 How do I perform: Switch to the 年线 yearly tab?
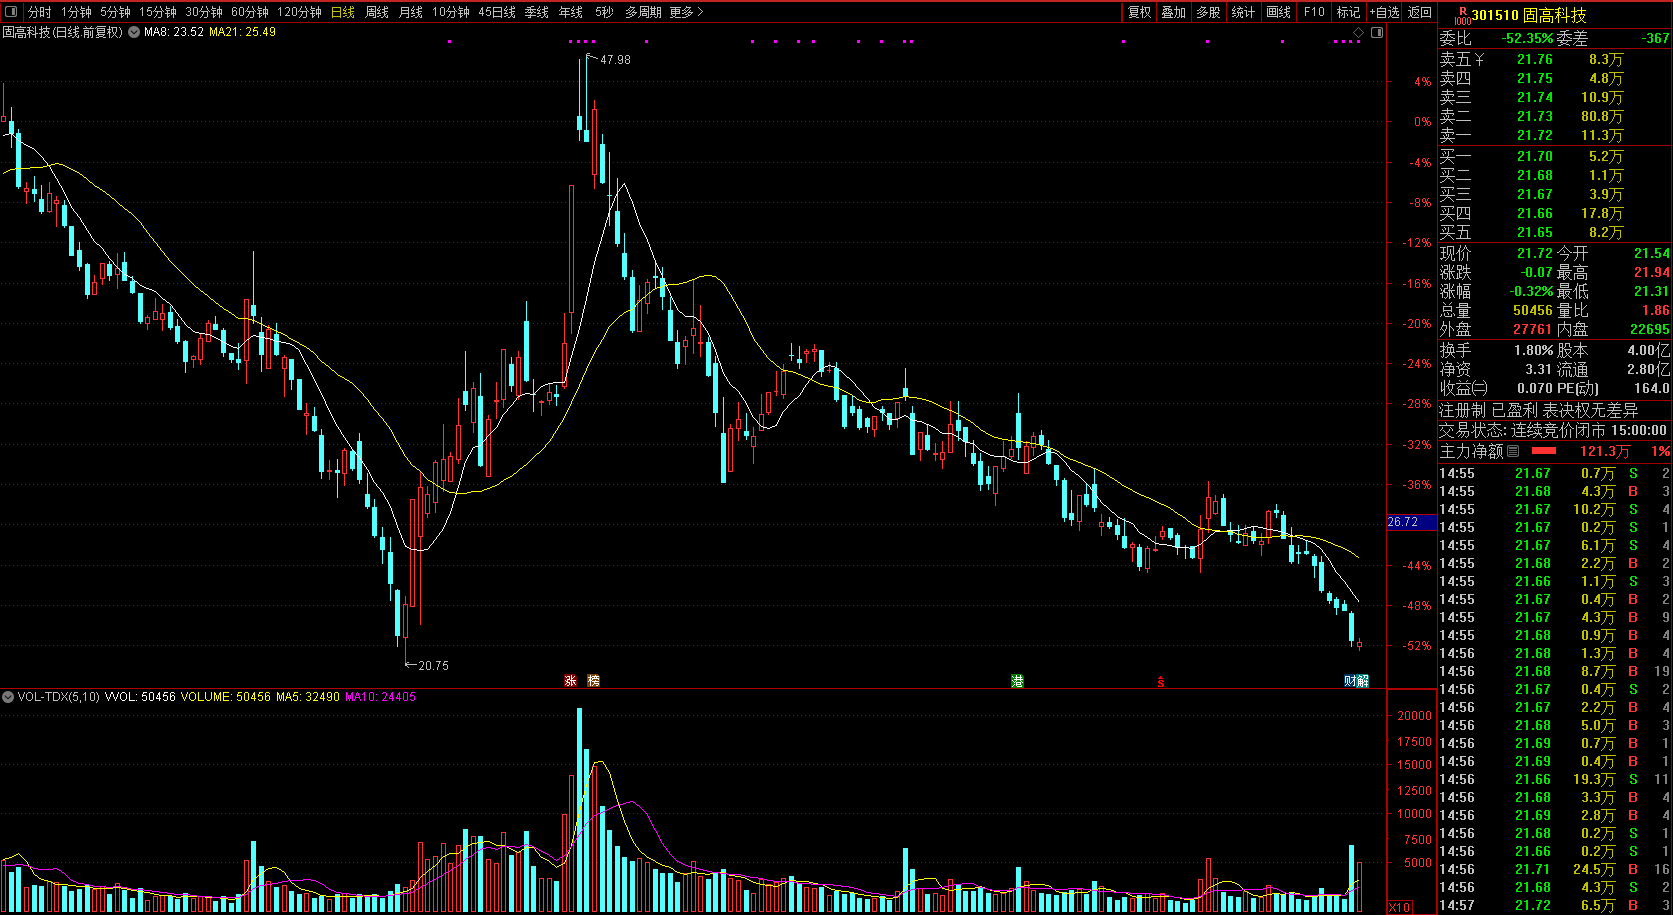(571, 12)
